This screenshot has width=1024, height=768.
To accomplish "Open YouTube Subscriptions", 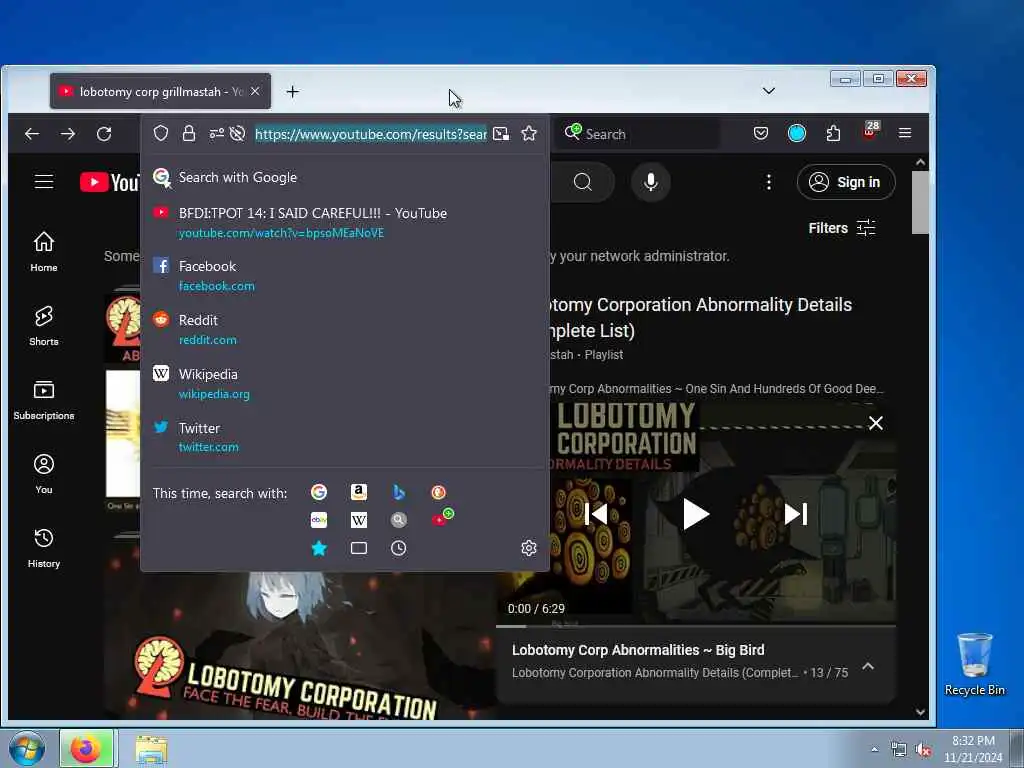I will (x=44, y=400).
